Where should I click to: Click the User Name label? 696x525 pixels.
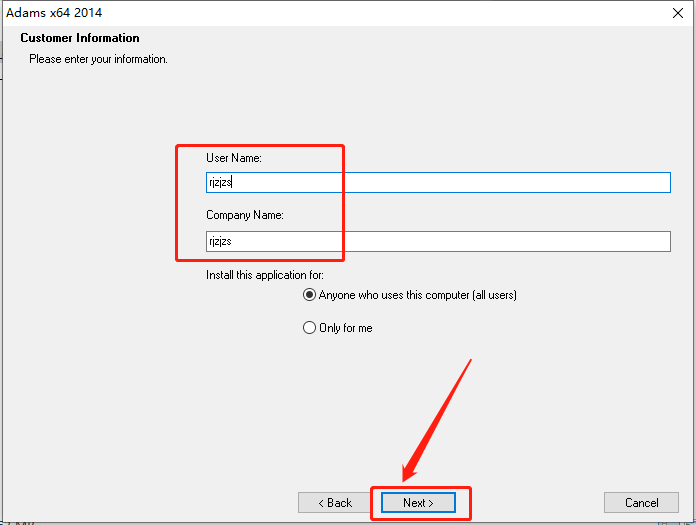coord(234,158)
